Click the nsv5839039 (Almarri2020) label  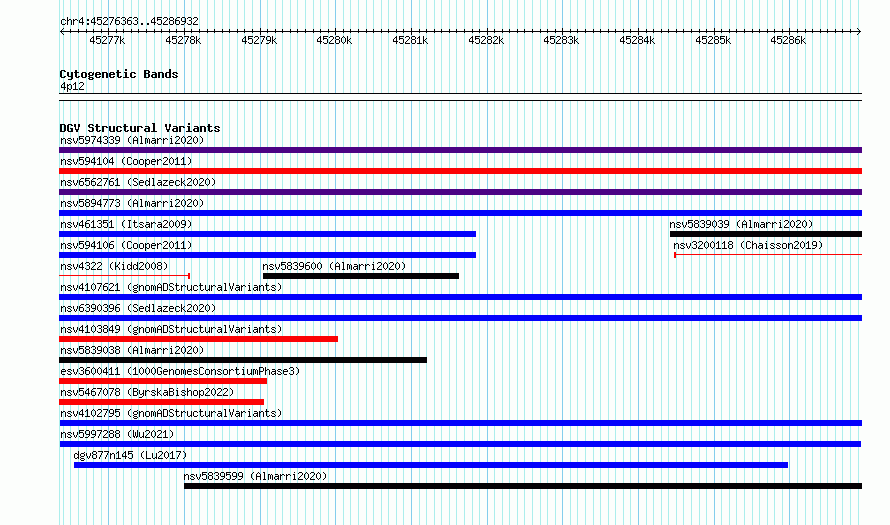point(741,224)
